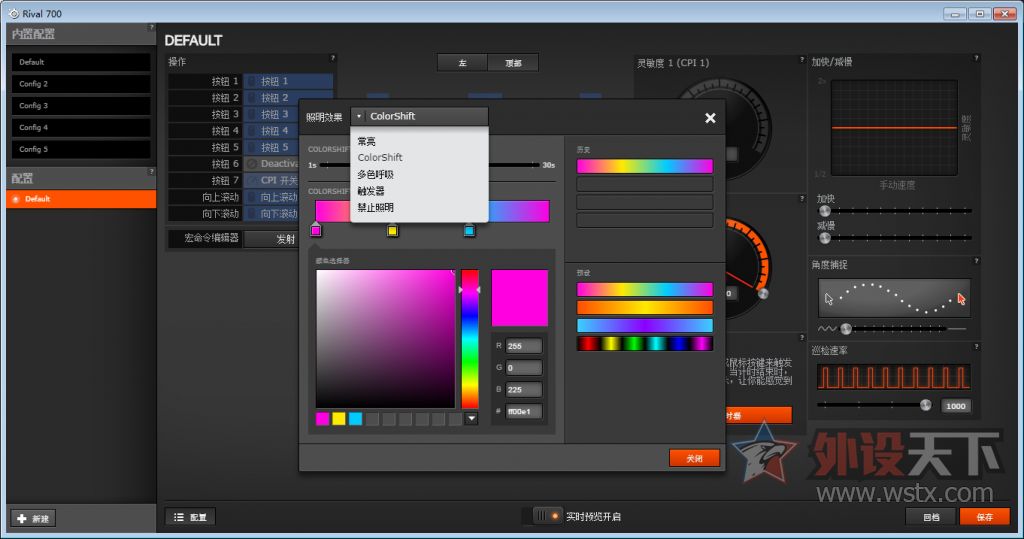
Task: Click the 加快 acceleration slider handle
Action: point(825,210)
